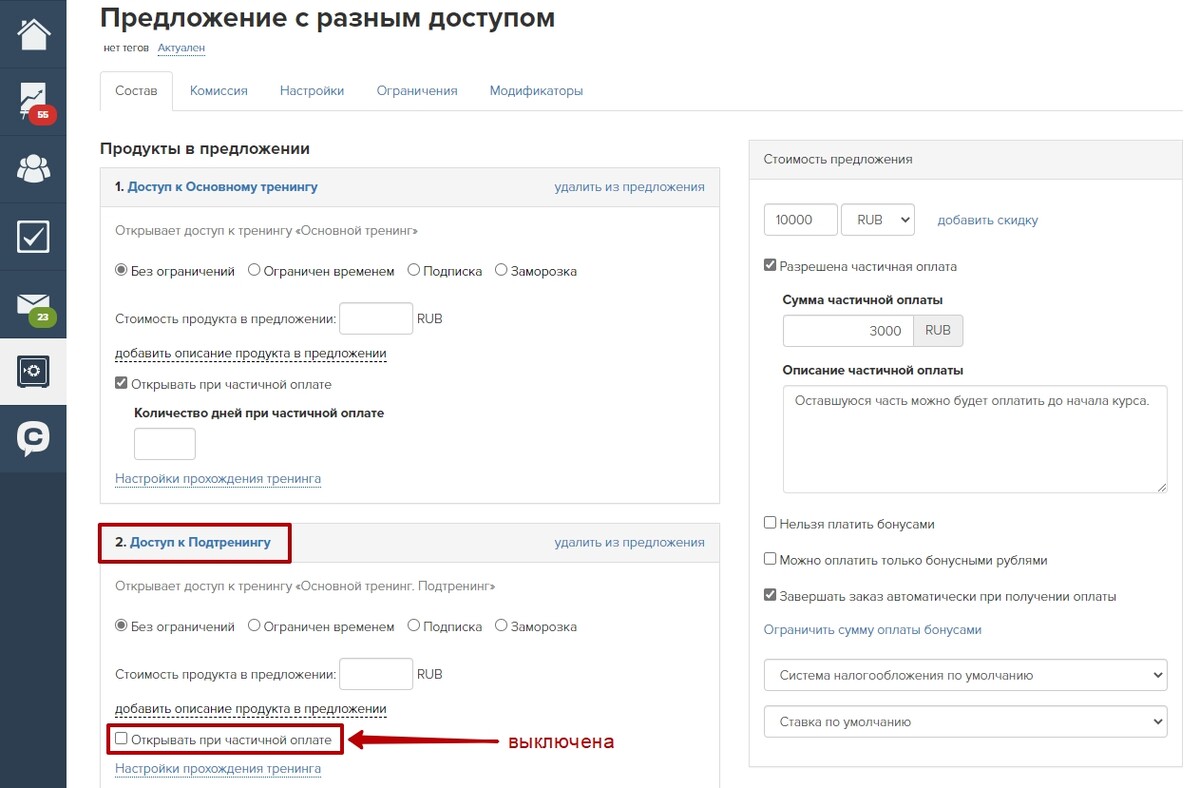Open the home icon in sidebar
The image size is (1200, 788).
(33, 33)
